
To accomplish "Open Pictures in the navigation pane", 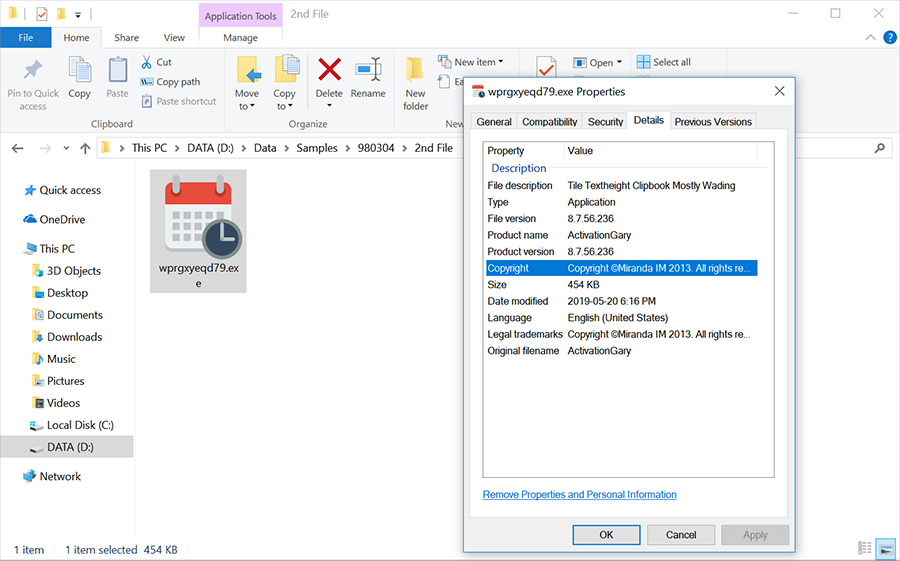I will pos(58,381).
